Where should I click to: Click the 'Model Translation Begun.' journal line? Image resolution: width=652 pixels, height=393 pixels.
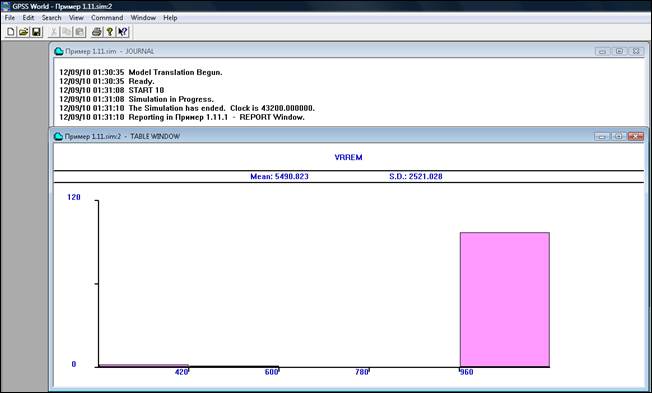pyautogui.click(x=141, y=72)
